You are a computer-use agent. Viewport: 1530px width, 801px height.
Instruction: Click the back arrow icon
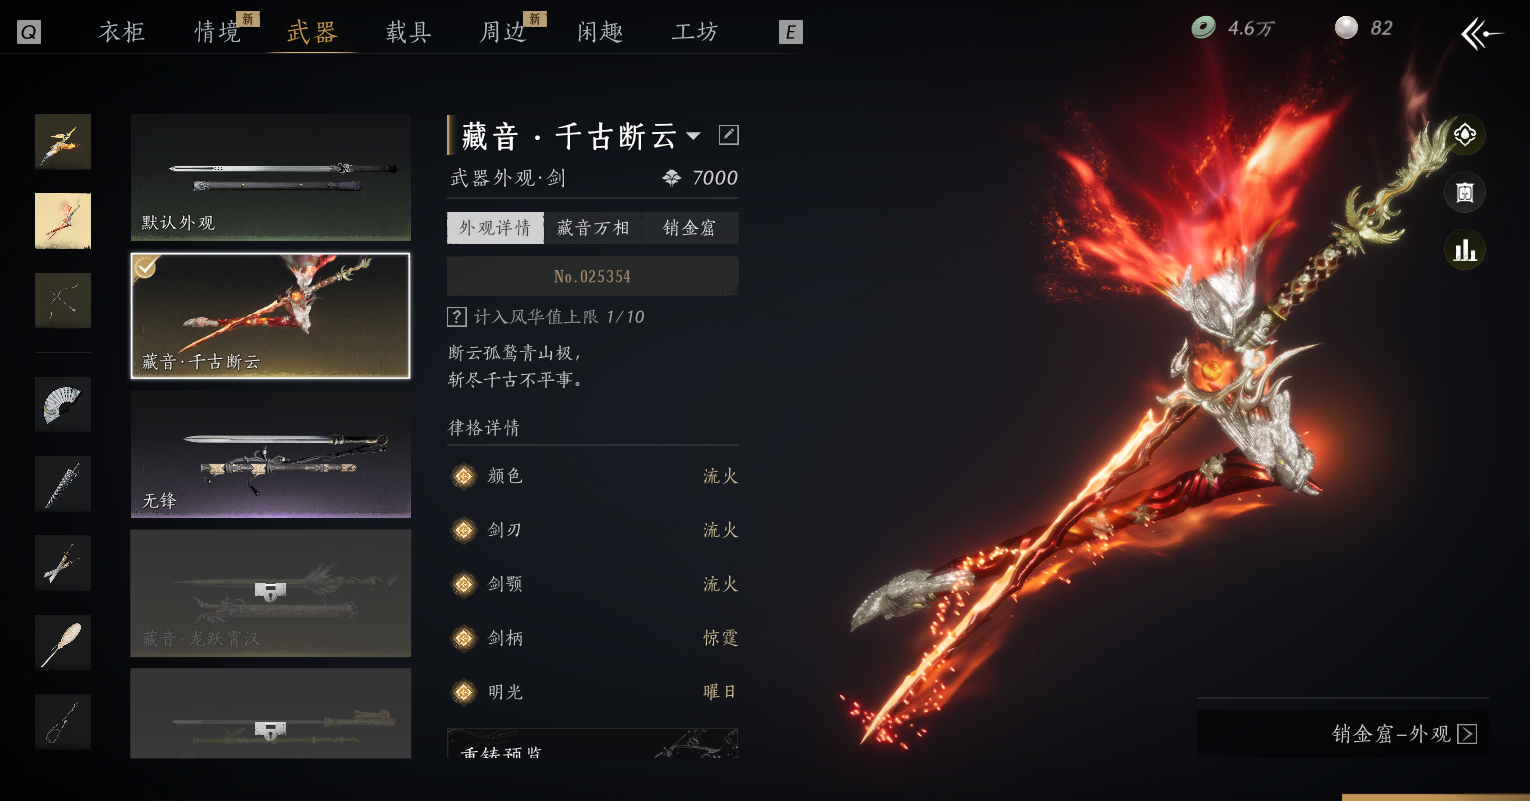tap(1482, 33)
